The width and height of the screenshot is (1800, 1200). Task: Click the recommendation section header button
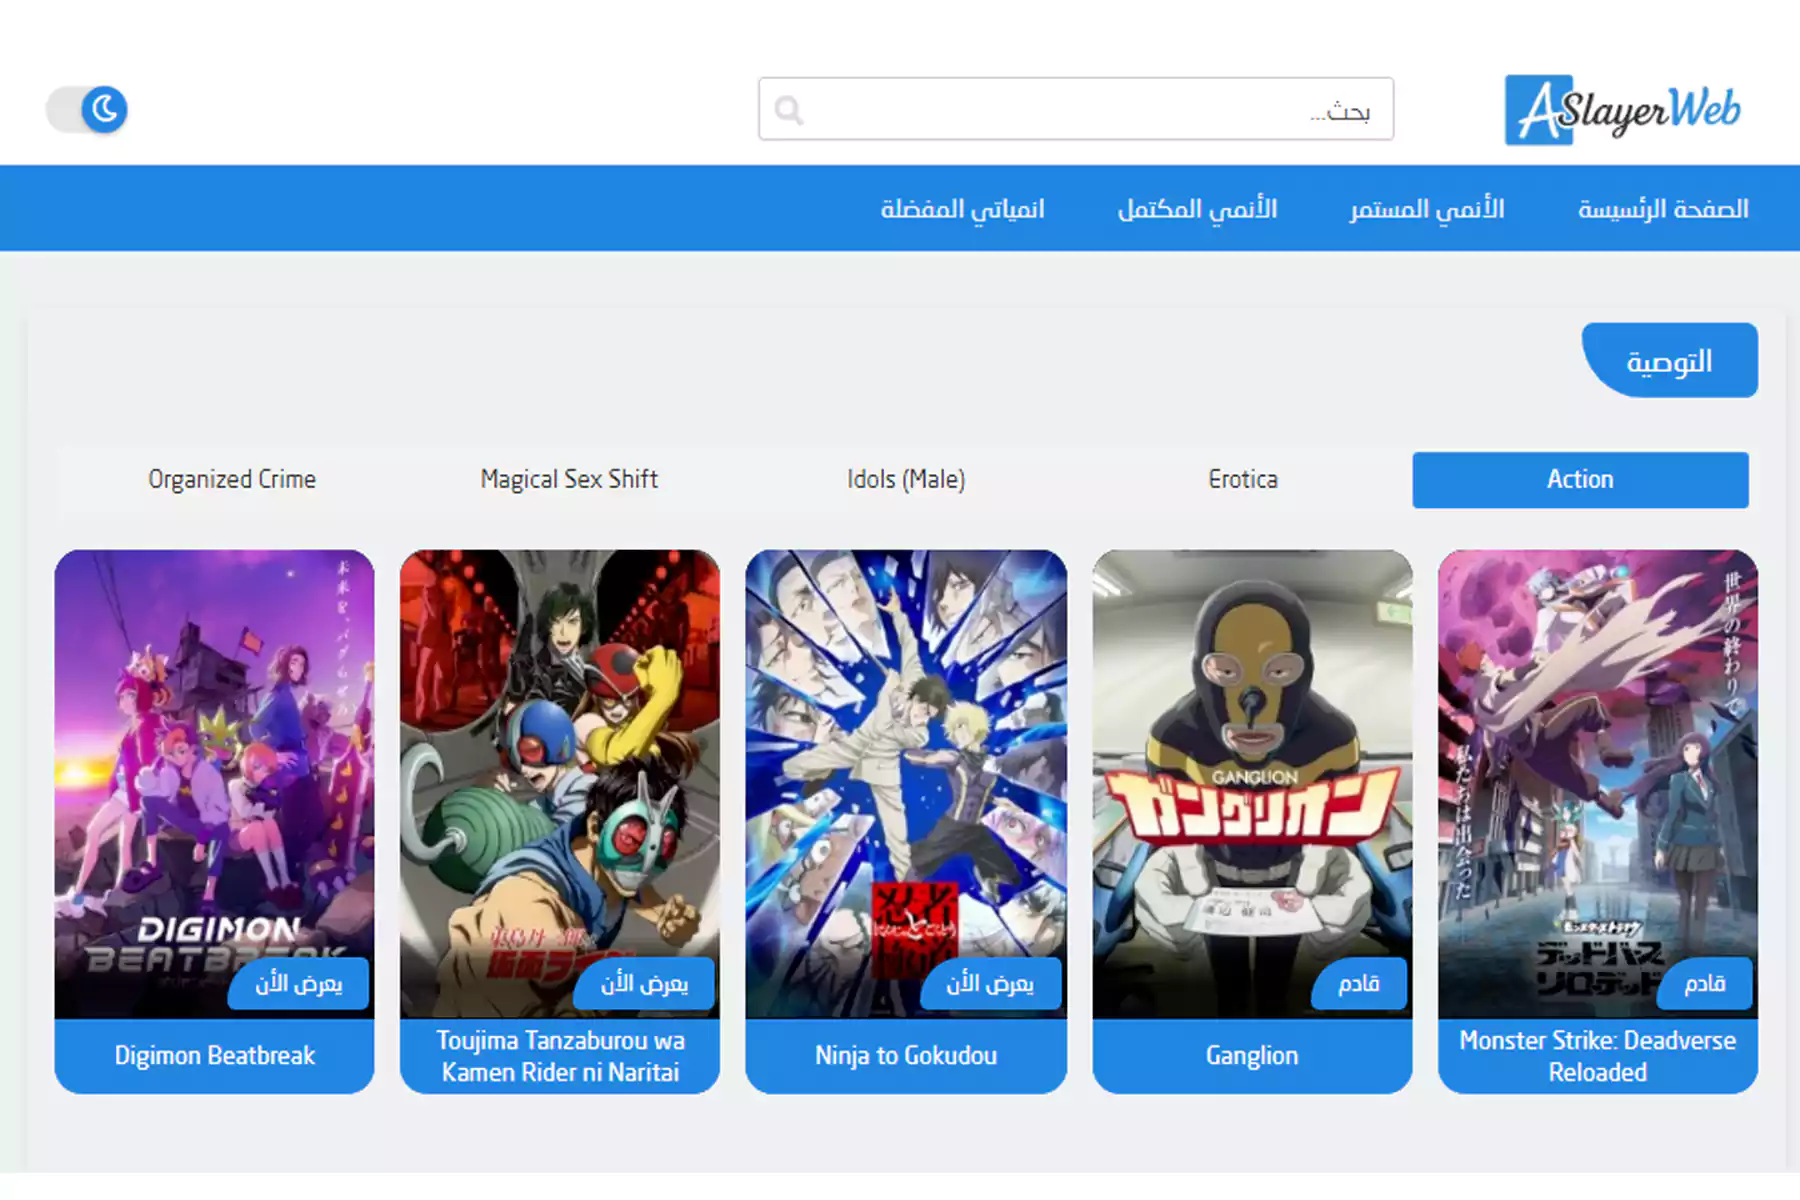click(1668, 361)
